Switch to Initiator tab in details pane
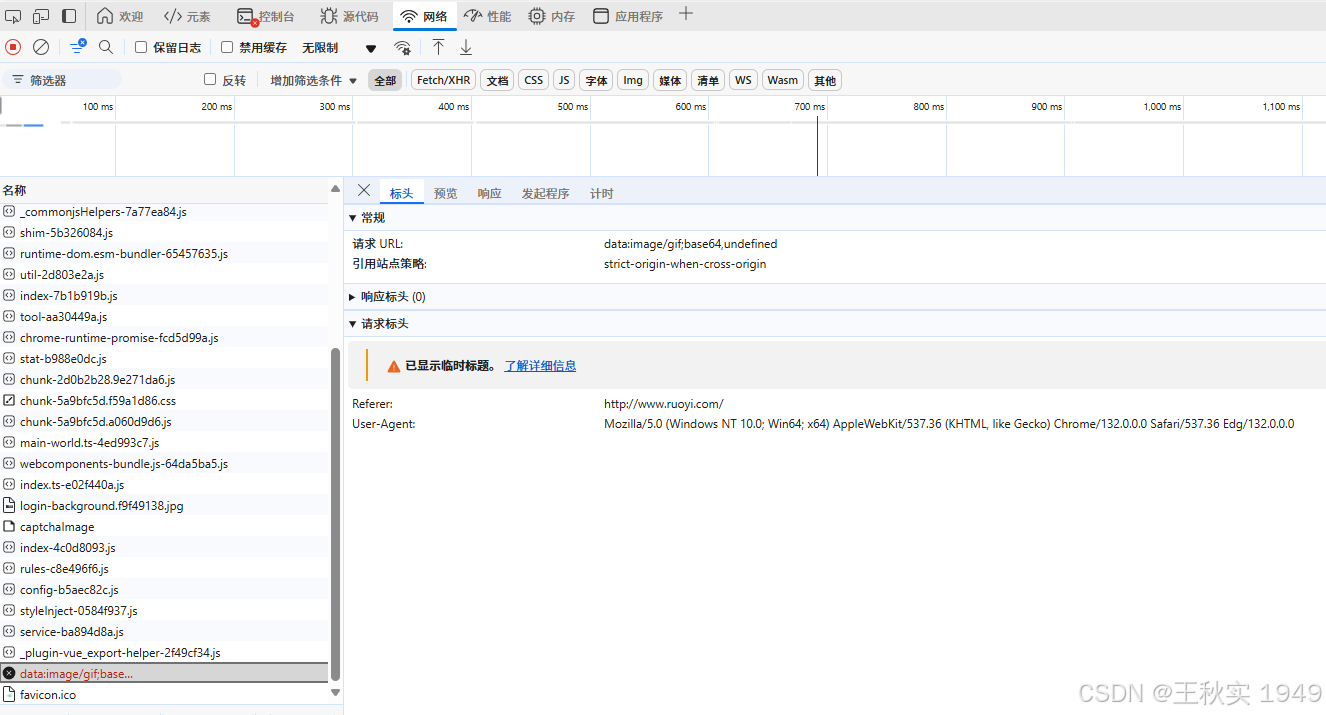Viewport: 1326px width, 715px height. click(x=546, y=193)
